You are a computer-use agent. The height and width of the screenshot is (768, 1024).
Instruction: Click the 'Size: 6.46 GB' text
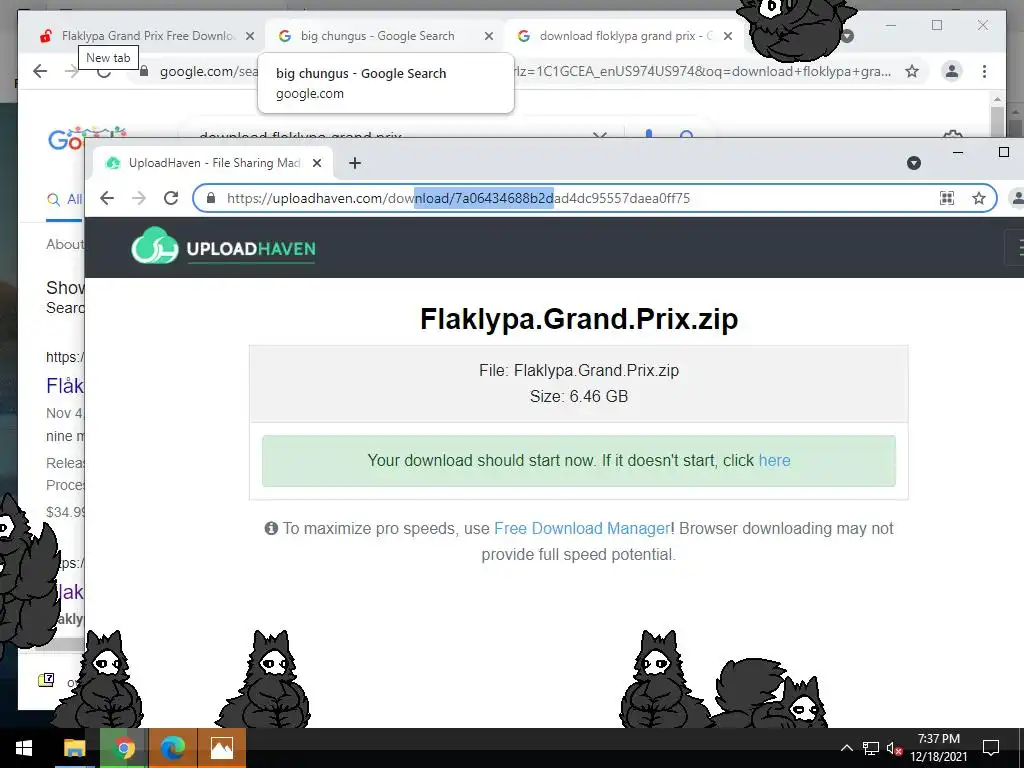pos(579,396)
